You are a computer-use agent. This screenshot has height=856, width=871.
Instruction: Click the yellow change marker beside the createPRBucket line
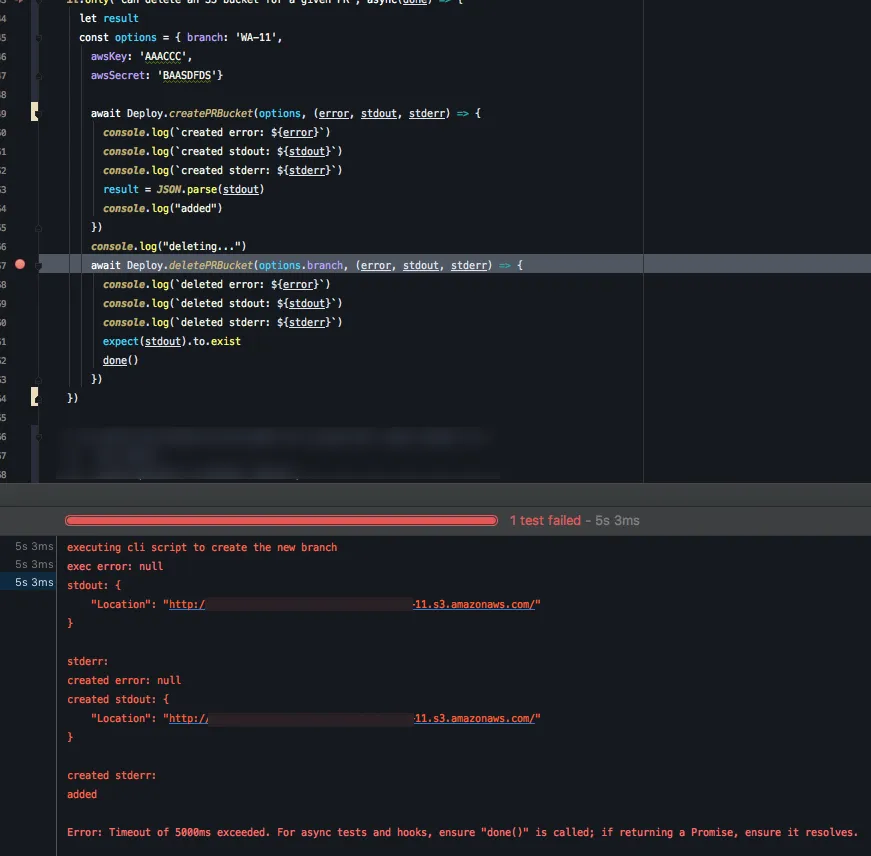pos(34,111)
